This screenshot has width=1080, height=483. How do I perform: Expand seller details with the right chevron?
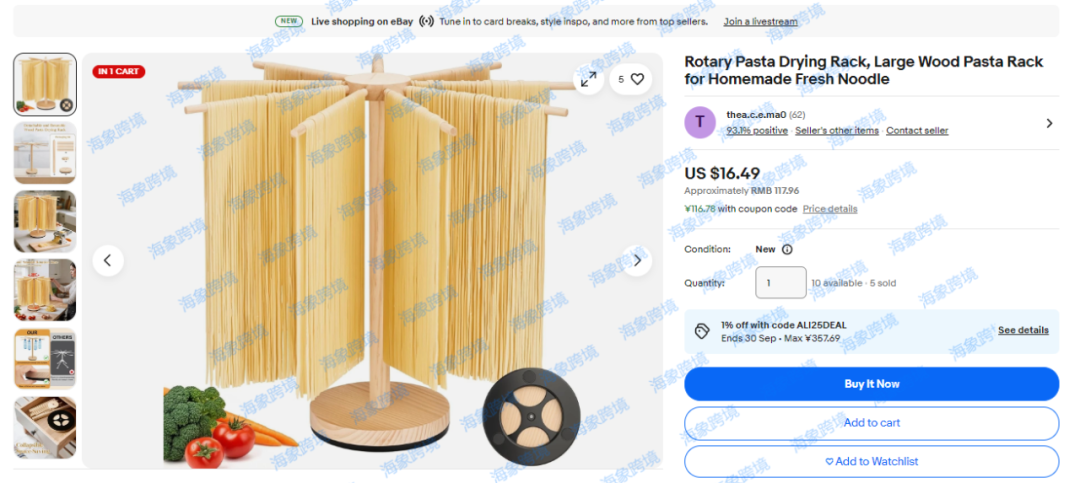click(1049, 123)
